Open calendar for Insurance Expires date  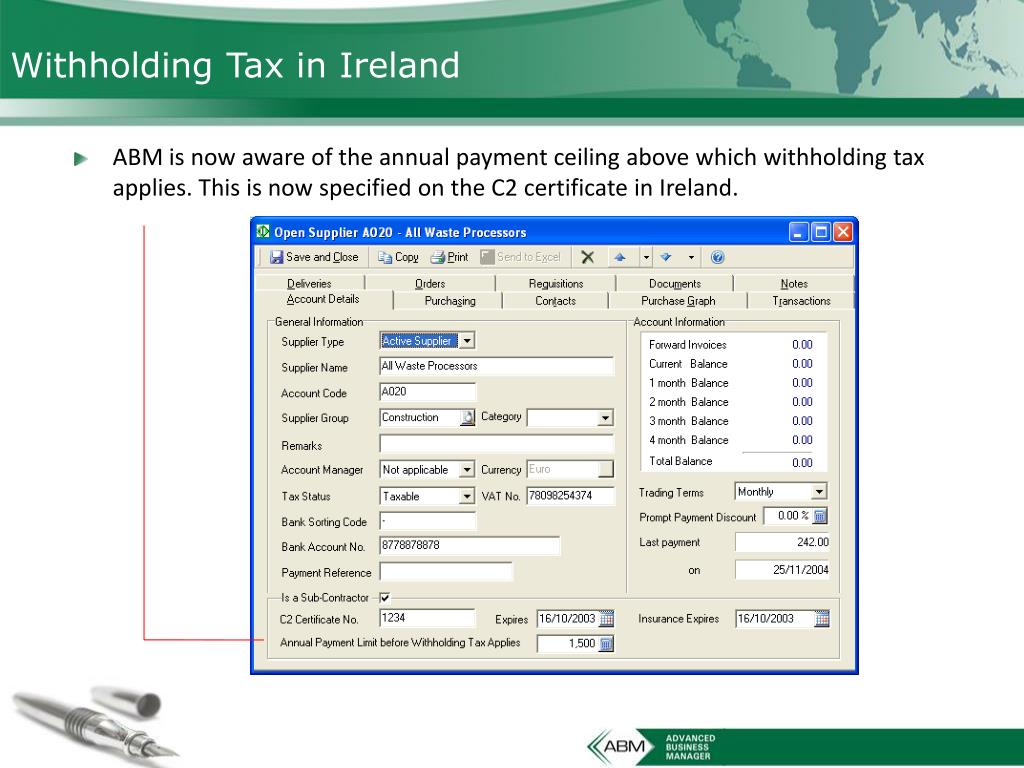click(x=822, y=618)
